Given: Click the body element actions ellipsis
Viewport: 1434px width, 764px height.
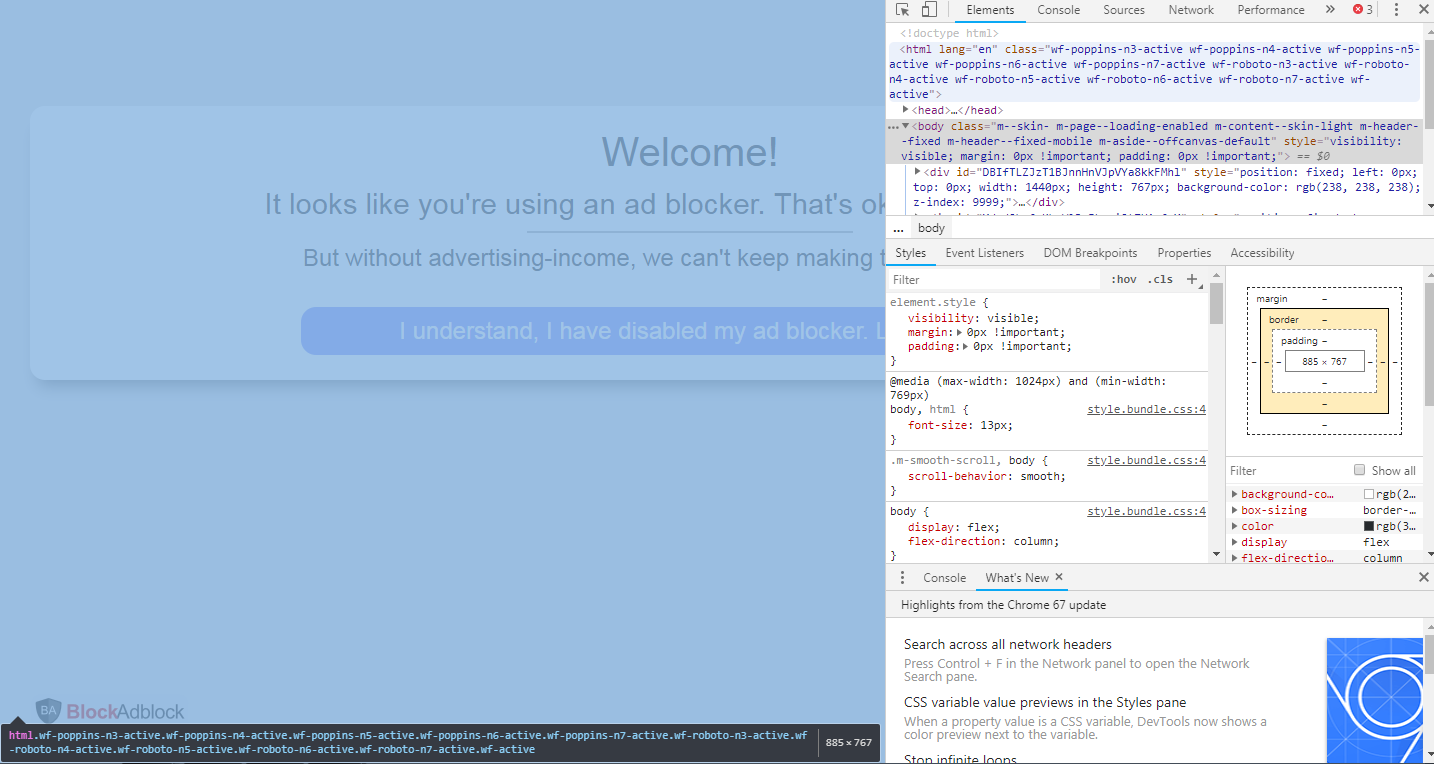Looking at the screenshot, I should [x=893, y=128].
